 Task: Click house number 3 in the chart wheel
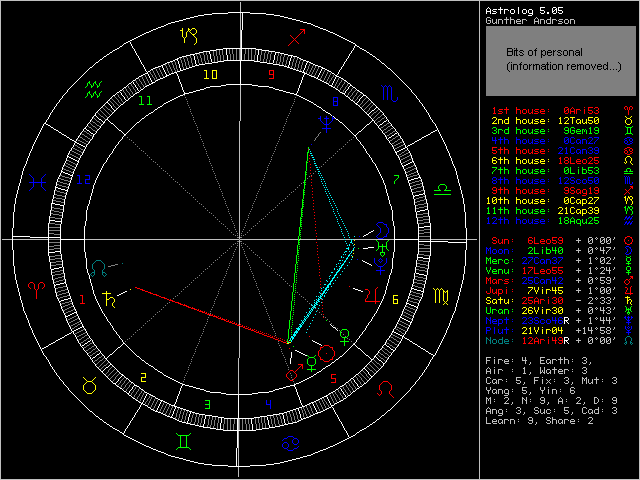207,404
